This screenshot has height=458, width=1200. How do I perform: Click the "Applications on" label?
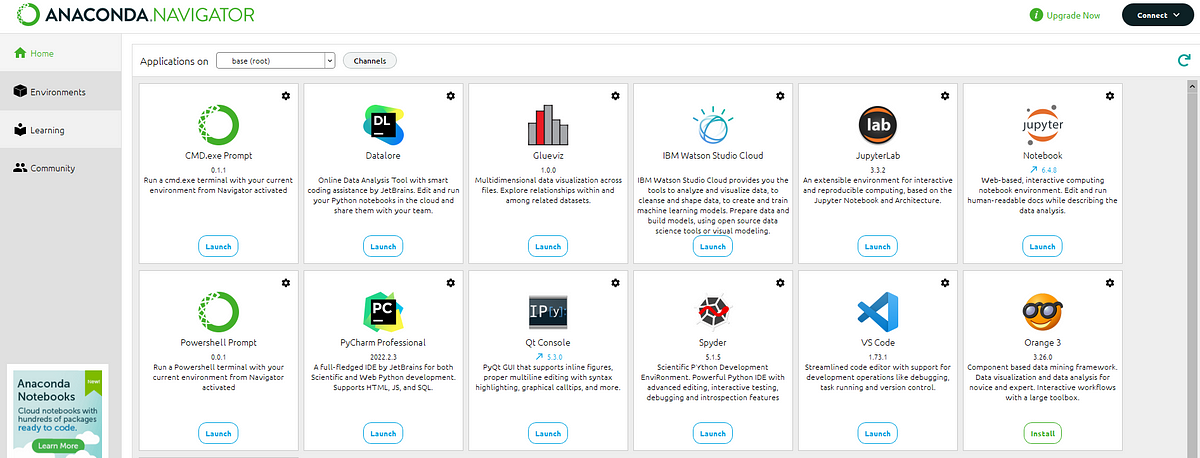click(174, 61)
